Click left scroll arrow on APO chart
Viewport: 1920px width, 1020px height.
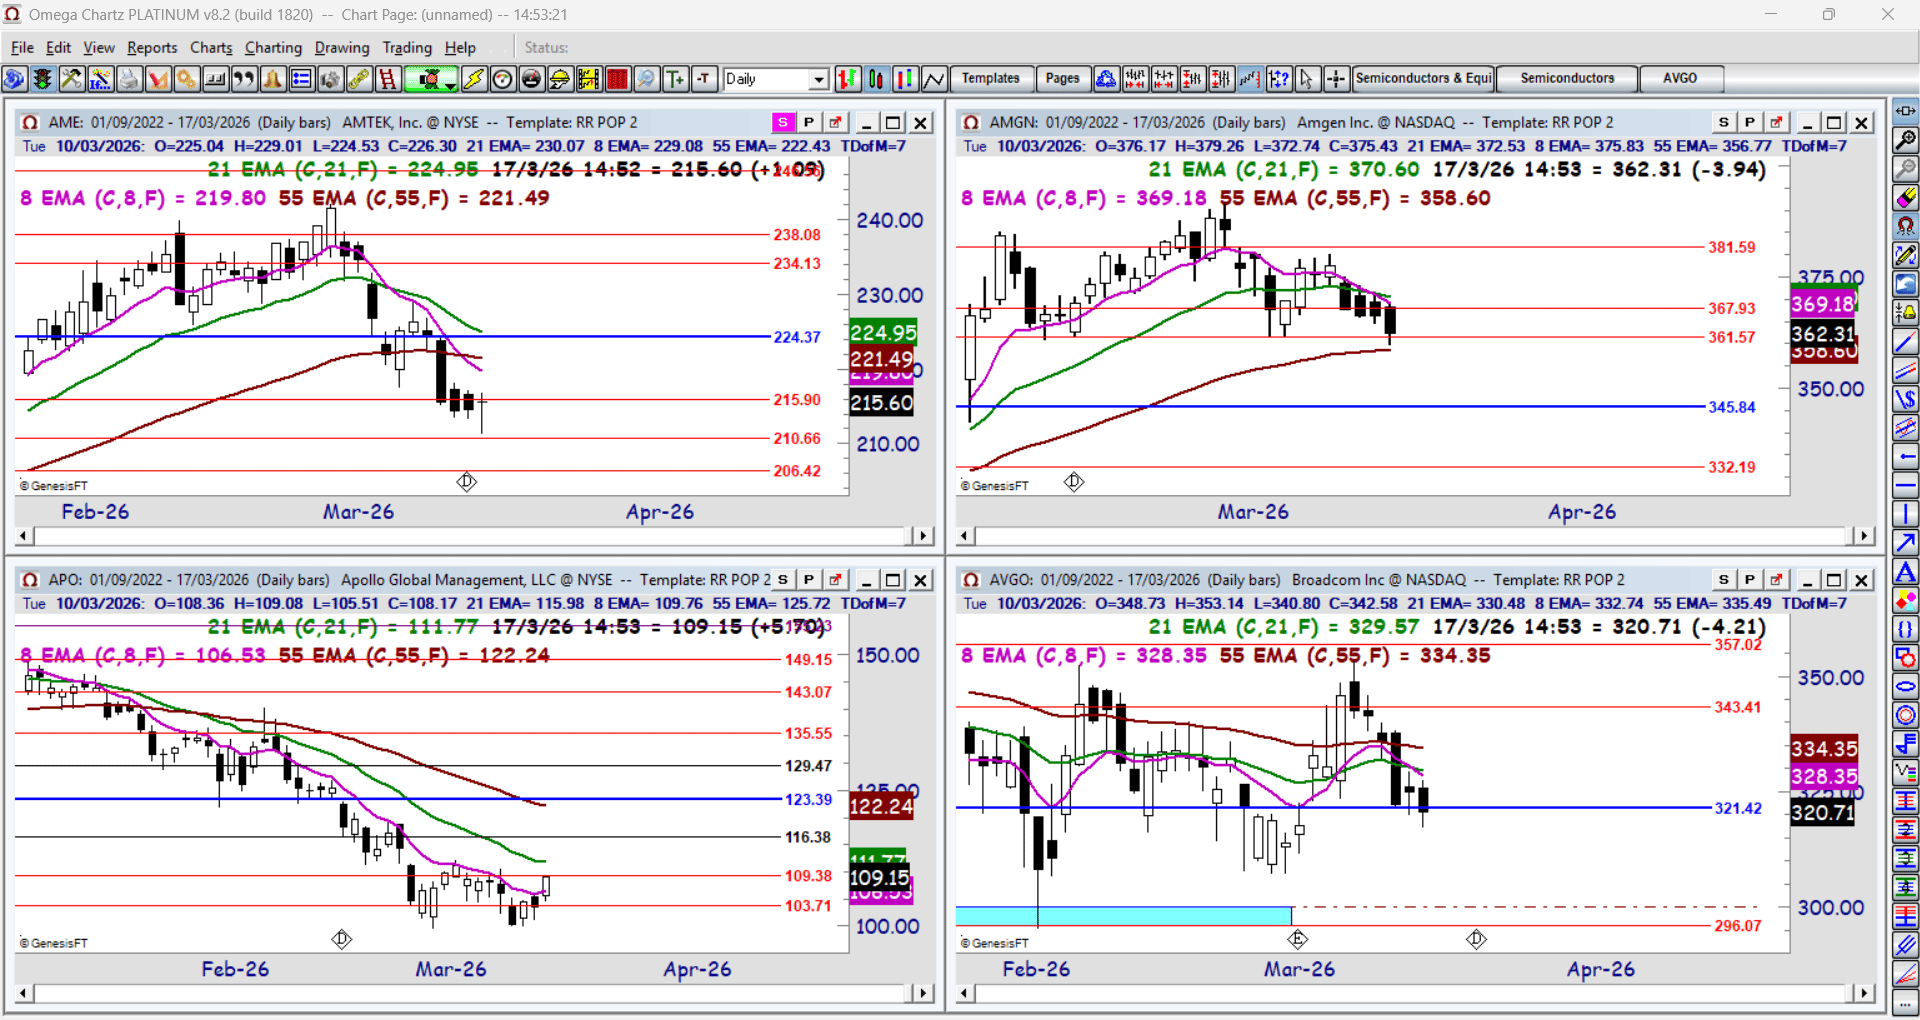[x=24, y=993]
